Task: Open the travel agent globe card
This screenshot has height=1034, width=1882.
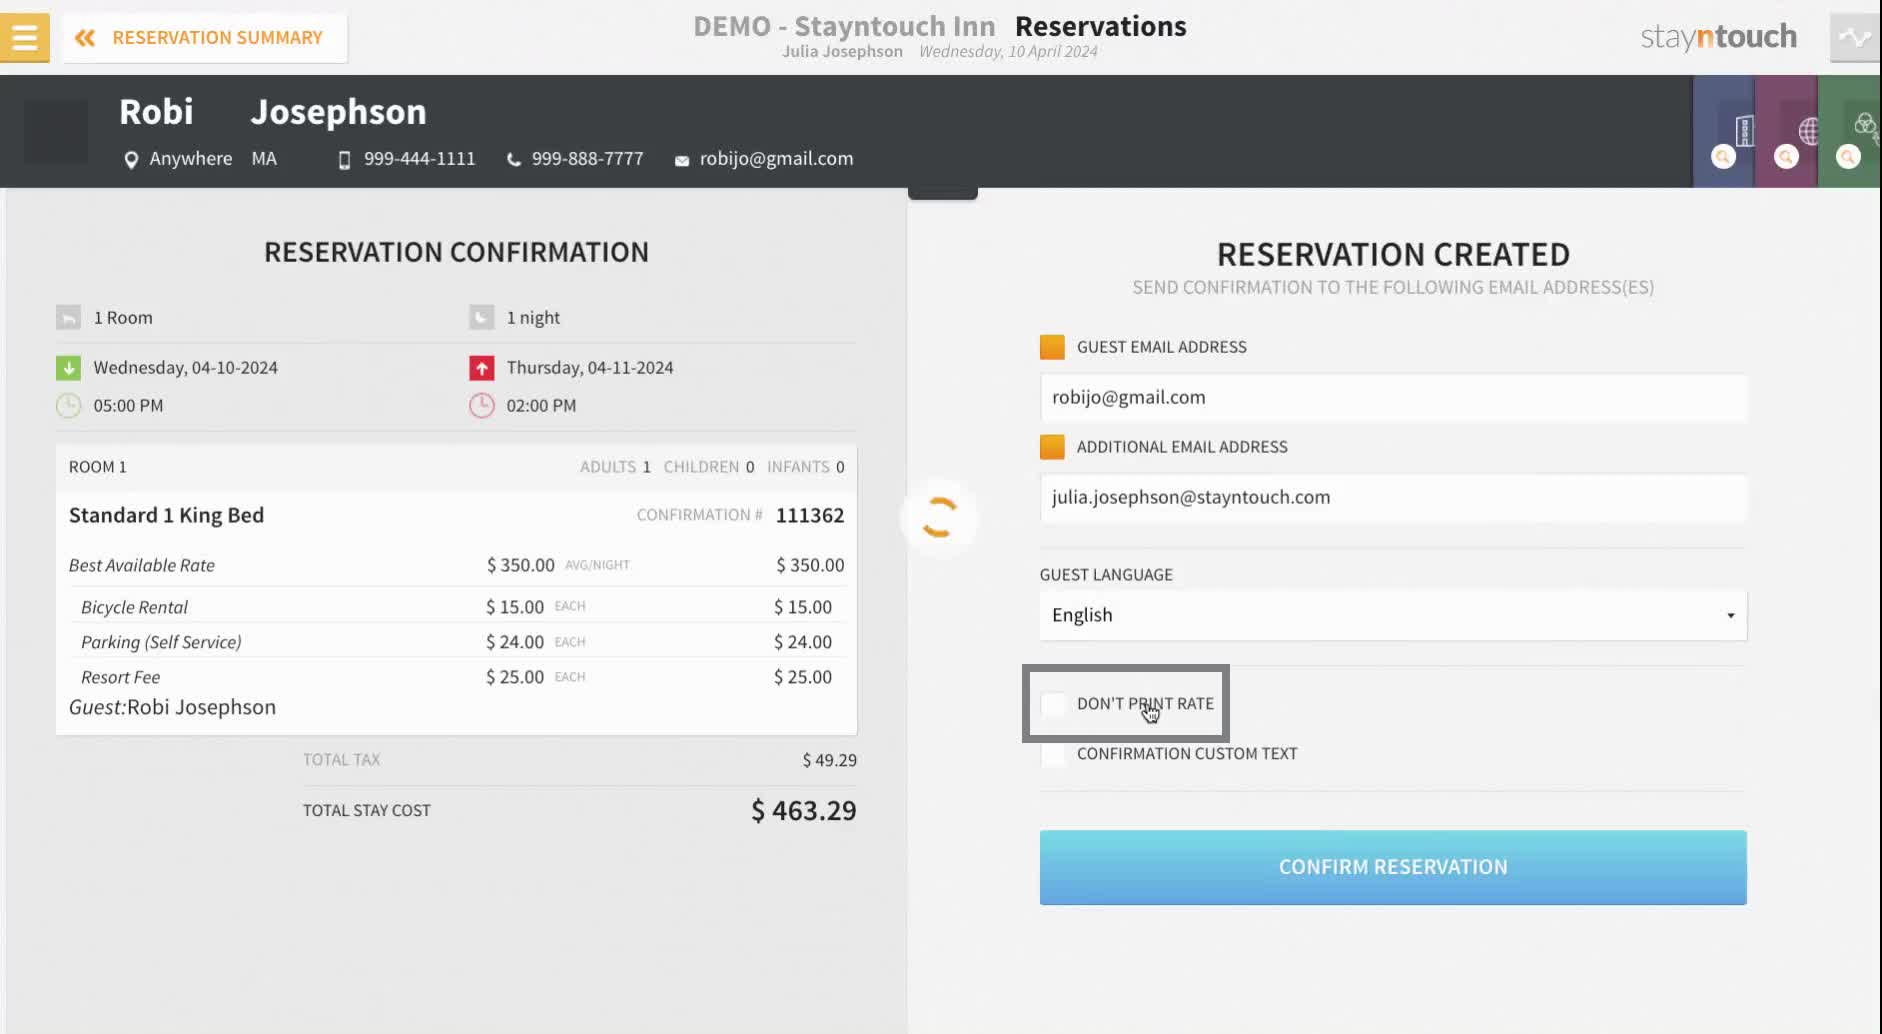Action: click(1786, 131)
